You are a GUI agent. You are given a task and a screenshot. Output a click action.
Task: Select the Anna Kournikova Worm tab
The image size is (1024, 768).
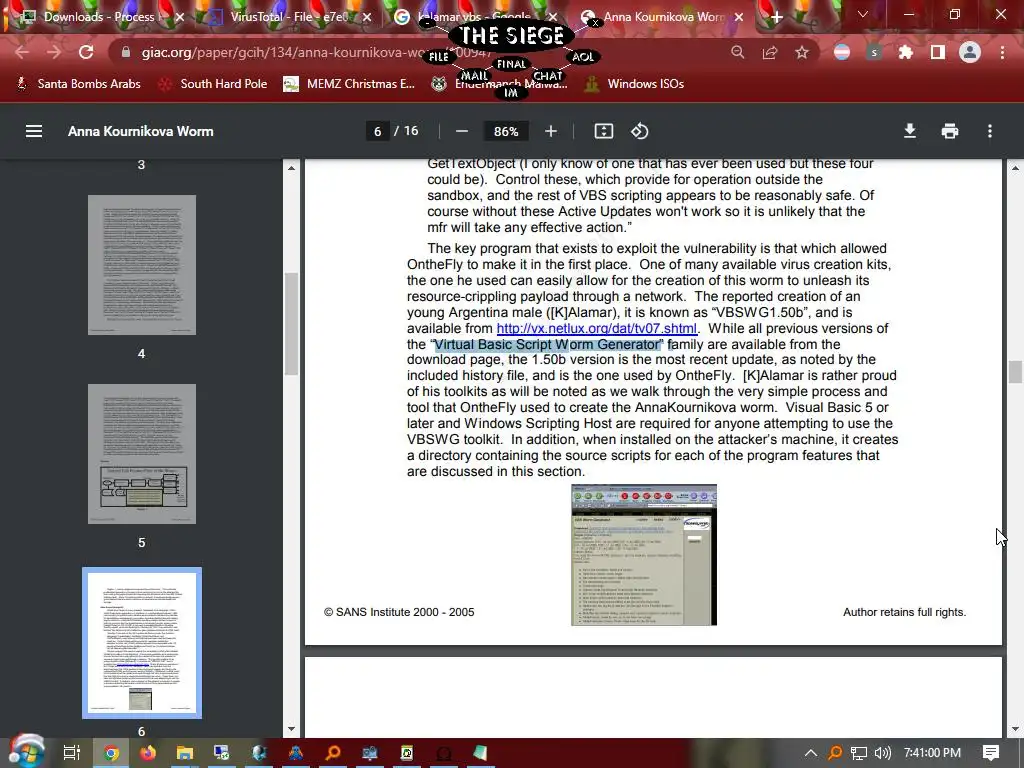pos(664,17)
